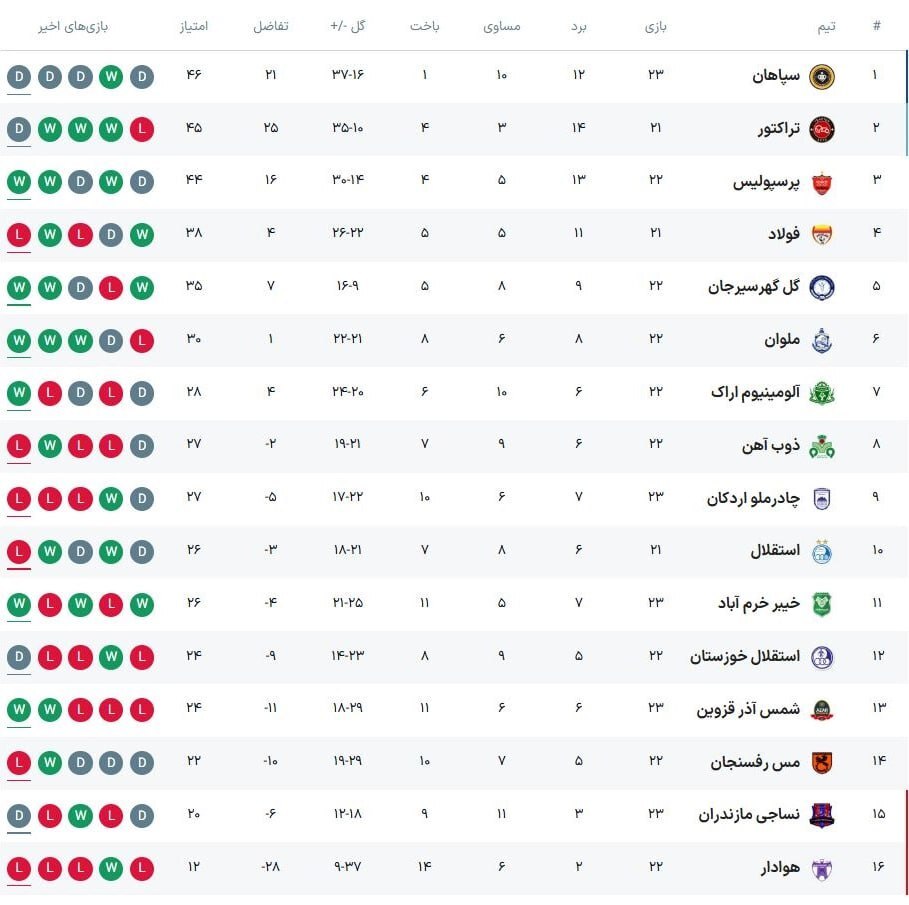This screenshot has width=909, height=905.
Task: Click the Gol Gohar Sirjan club logo
Action: [821, 287]
